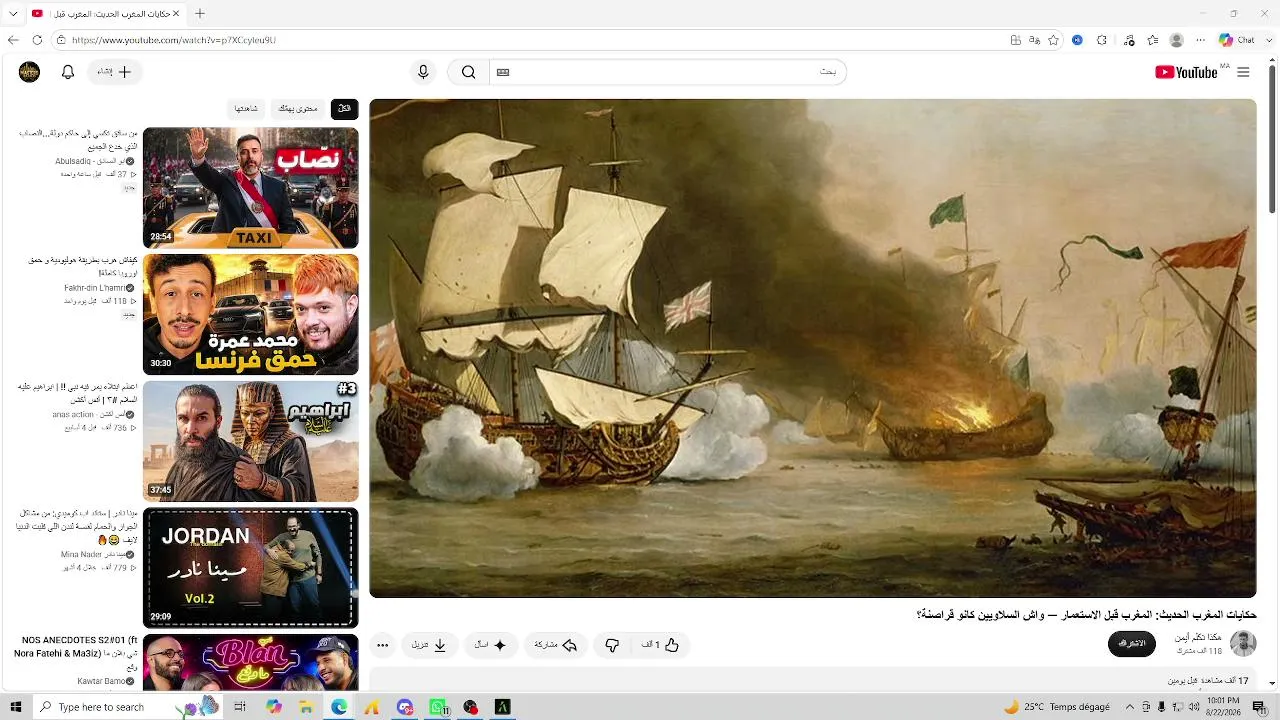Open the video owner's channel avatar

pyautogui.click(x=1243, y=644)
